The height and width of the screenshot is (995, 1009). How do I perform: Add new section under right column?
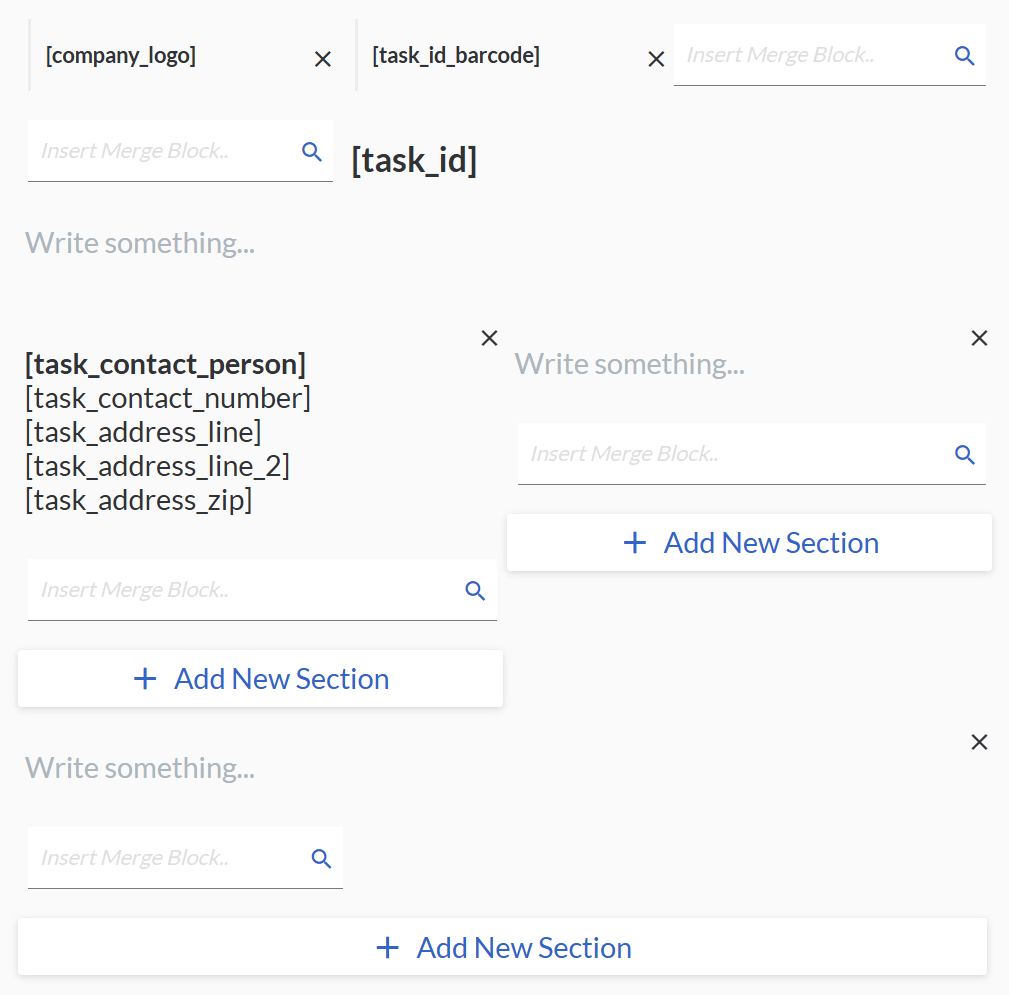749,543
